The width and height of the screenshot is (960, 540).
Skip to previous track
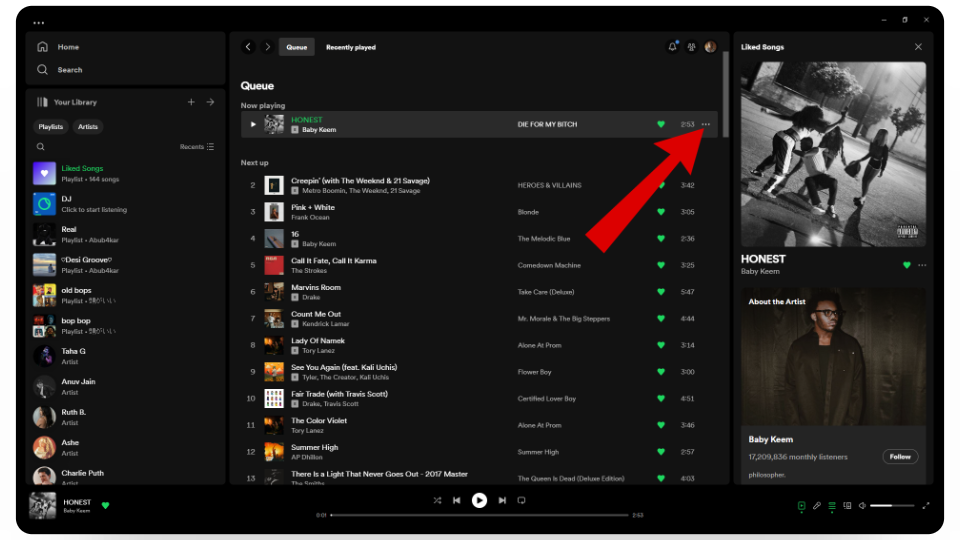pos(457,500)
